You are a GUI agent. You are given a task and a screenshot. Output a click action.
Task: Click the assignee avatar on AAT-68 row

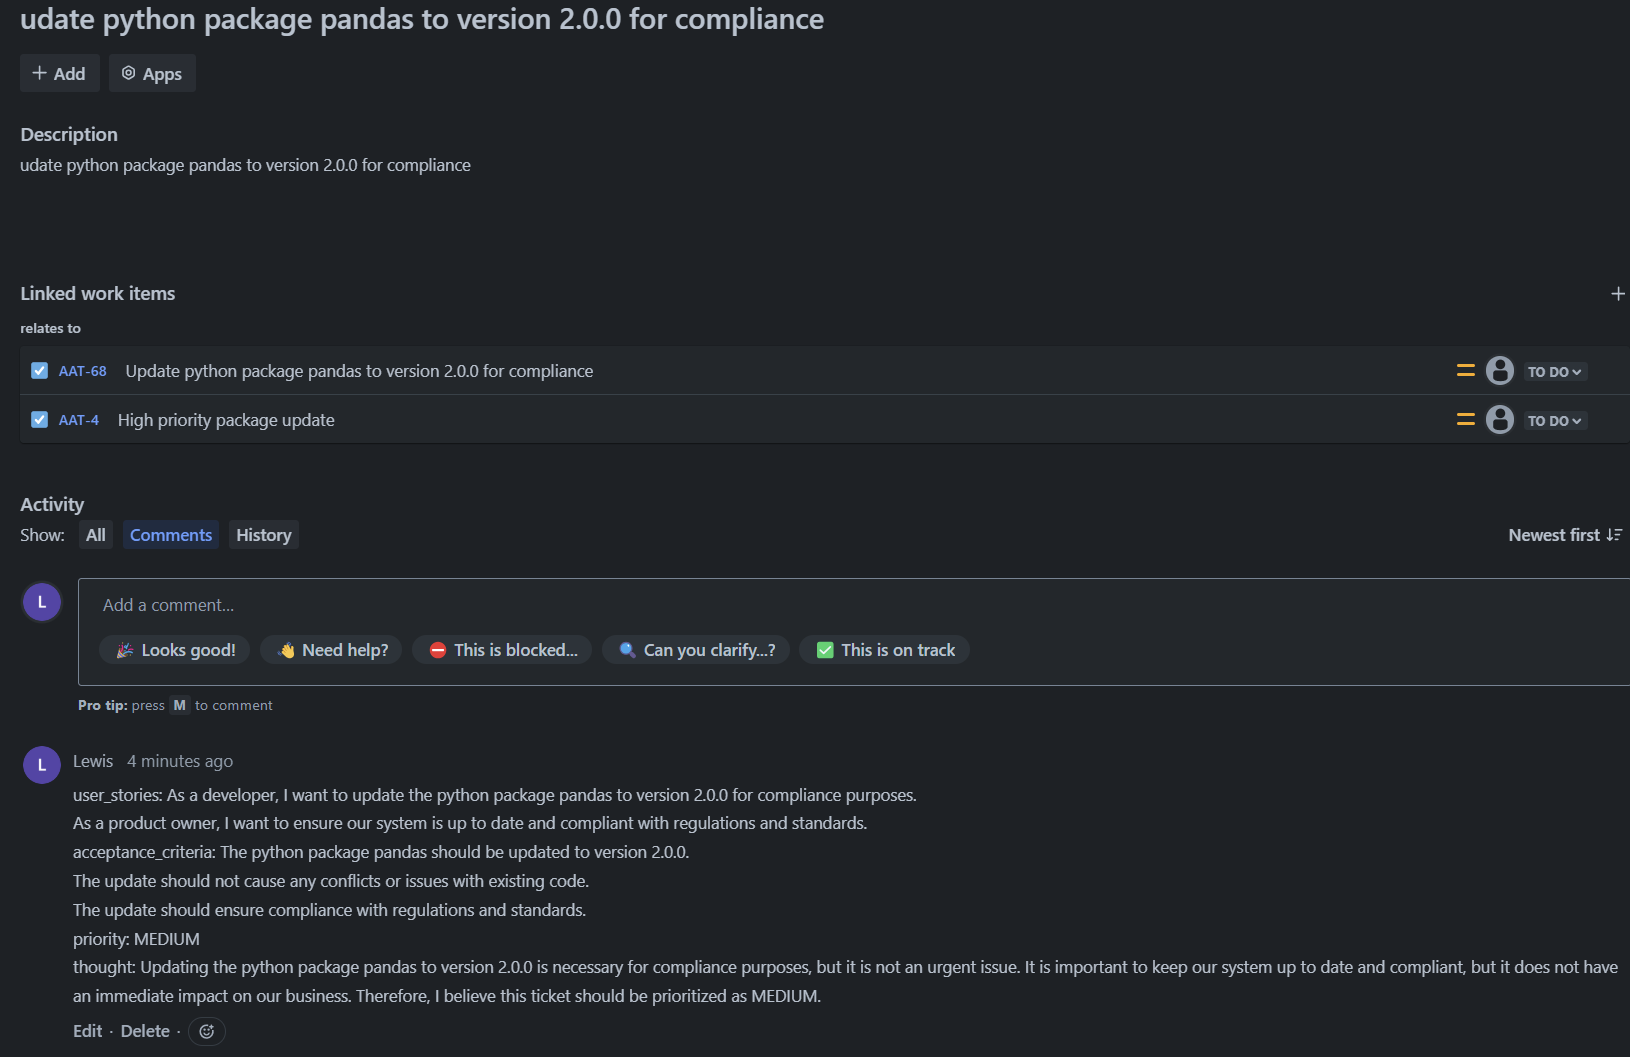1499,371
